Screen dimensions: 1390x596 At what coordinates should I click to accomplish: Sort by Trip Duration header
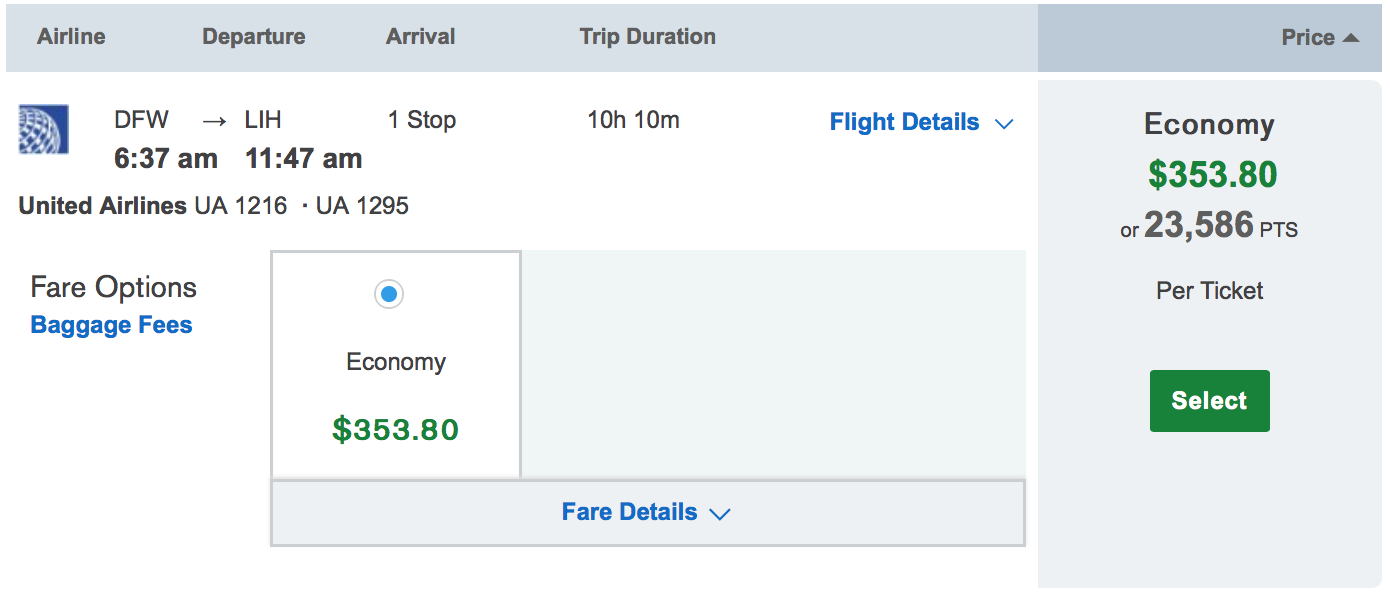pyautogui.click(x=647, y=37)
